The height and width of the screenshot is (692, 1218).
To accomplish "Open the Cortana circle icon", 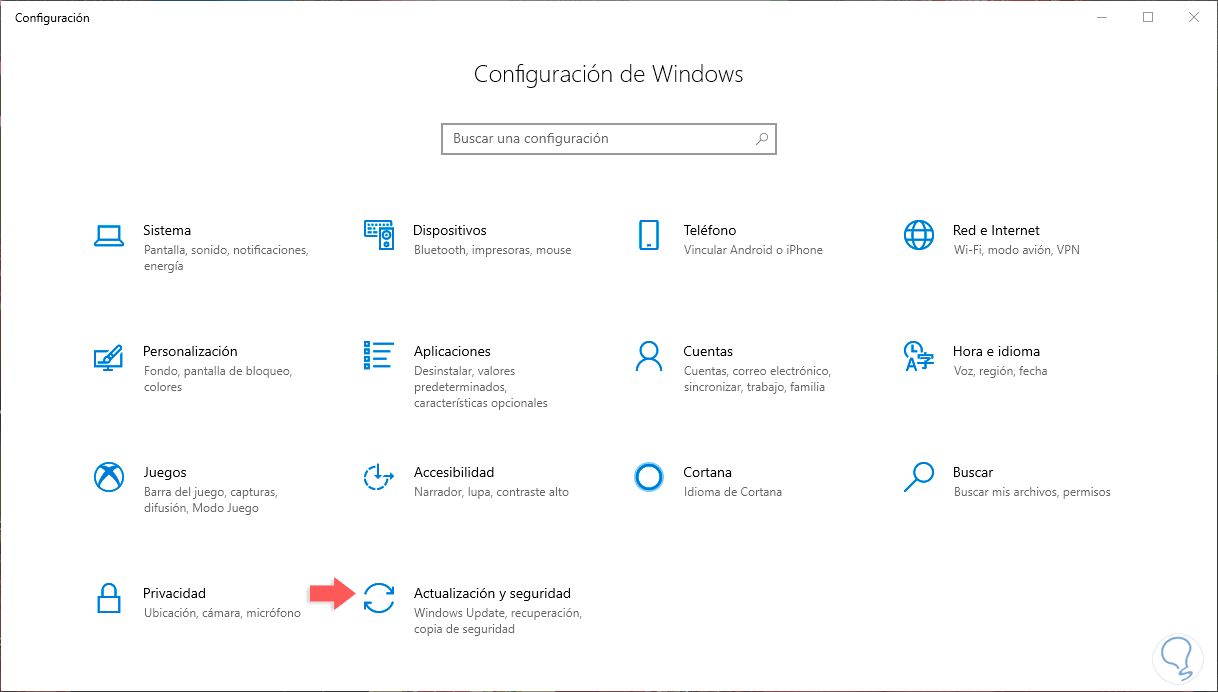I will 649,477.
